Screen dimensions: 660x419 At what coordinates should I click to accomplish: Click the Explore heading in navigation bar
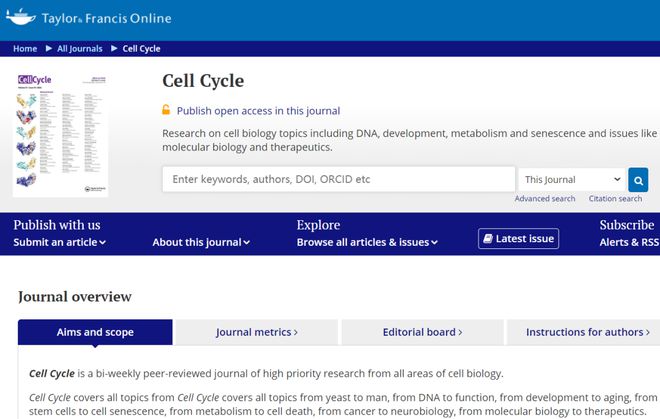pyautogui.click(x=318, y=225)
